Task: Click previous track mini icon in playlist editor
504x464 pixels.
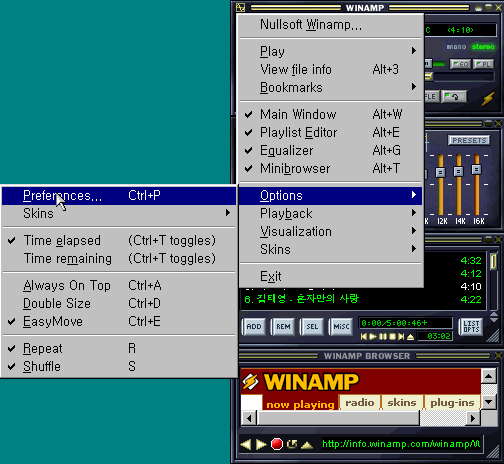Action: pyautogui.click(x=364, y=337)
